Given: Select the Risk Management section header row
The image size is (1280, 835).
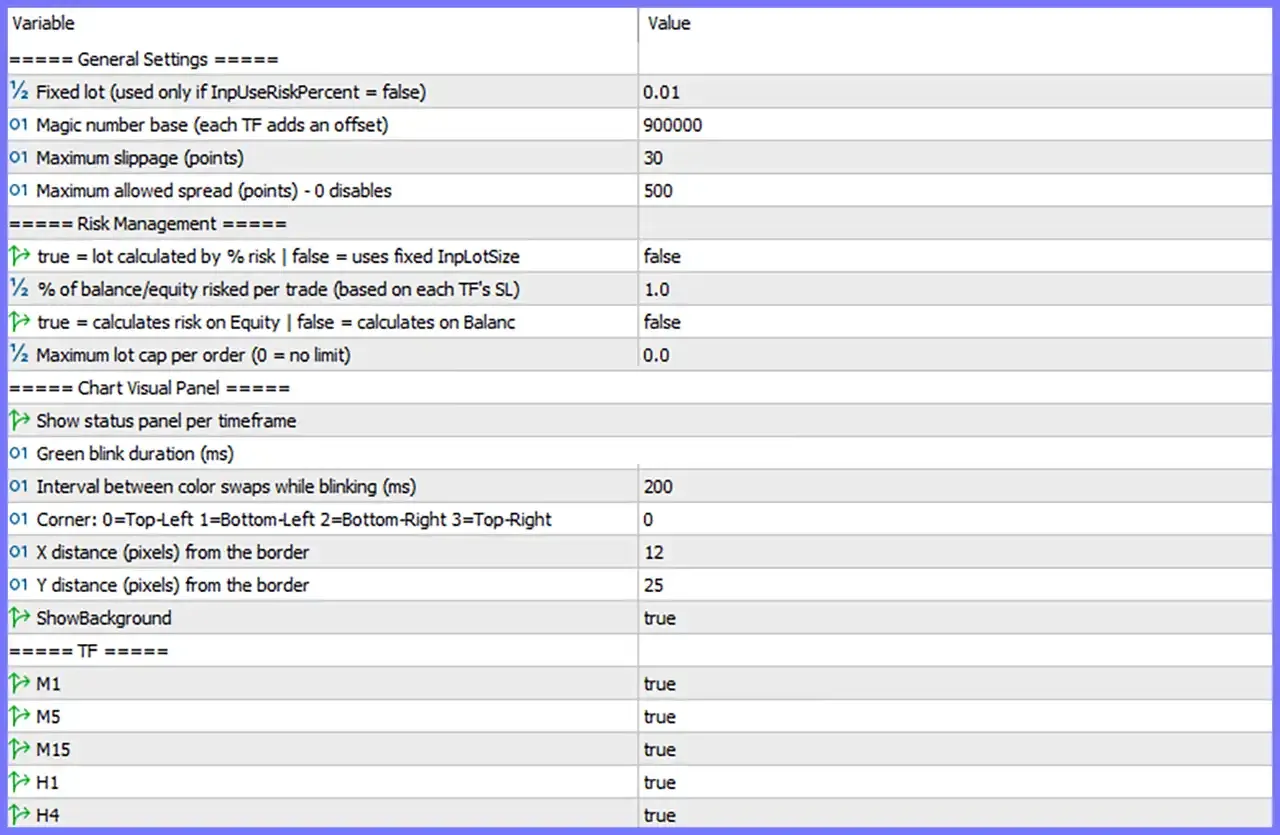Looking at the screenshot, I should point(640,224).
